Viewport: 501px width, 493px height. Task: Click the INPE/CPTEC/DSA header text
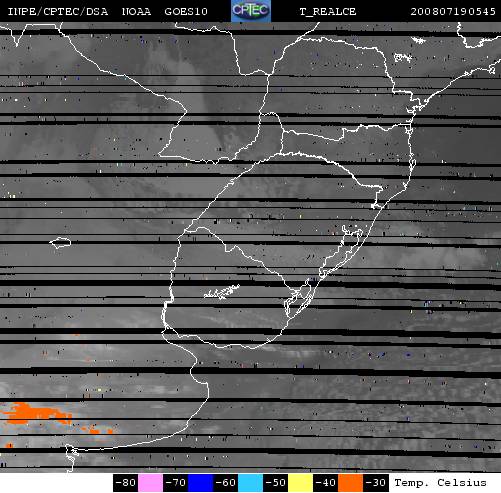[x=58, y=12]
